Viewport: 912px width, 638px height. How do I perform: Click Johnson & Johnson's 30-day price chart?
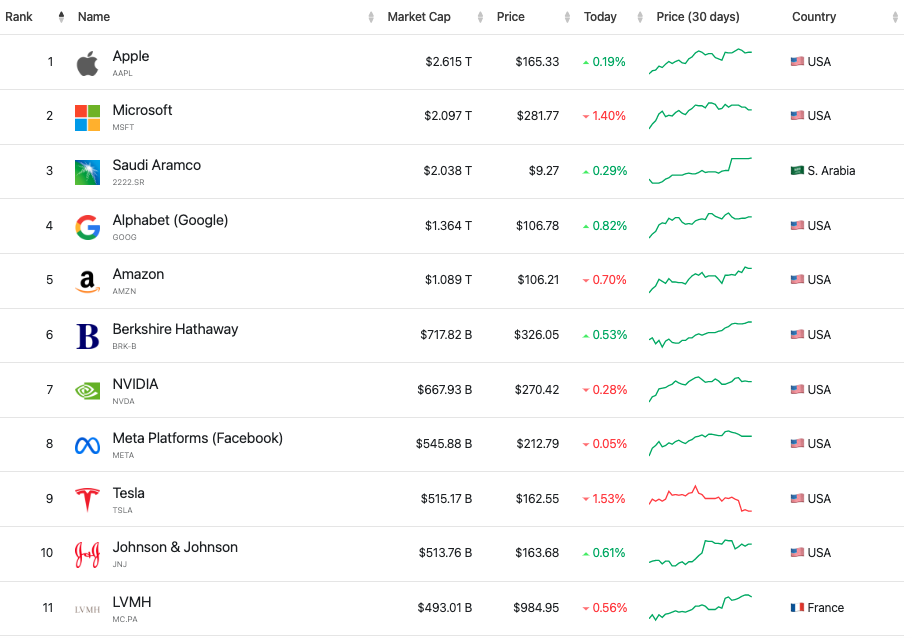(700, 553)
